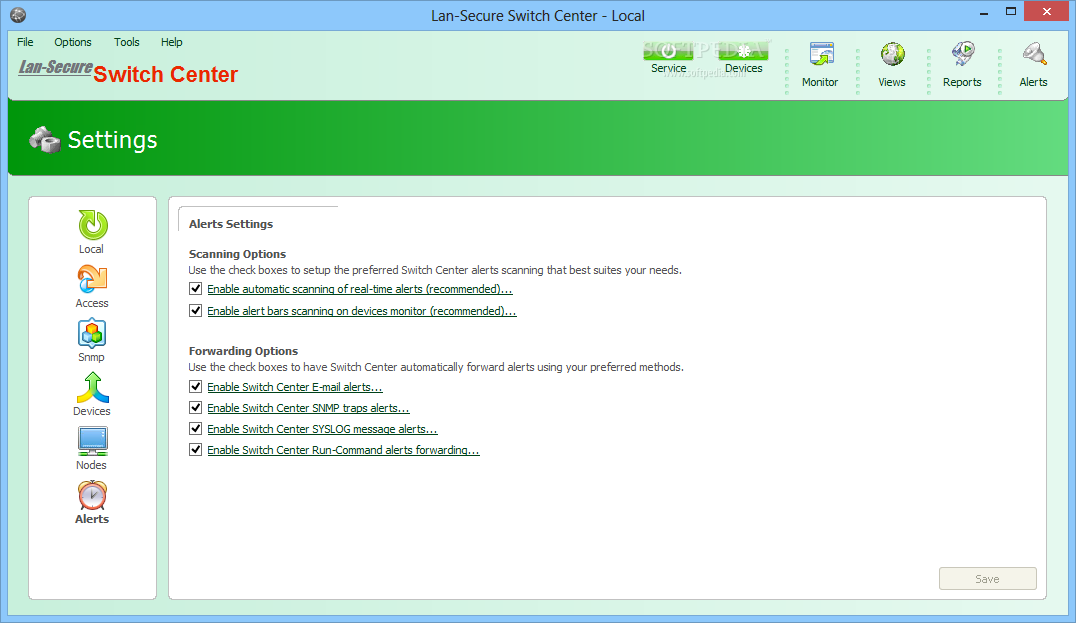Select the Devices settings icon in sidebar
The image size is (1076, 623).
coord(92,388)
